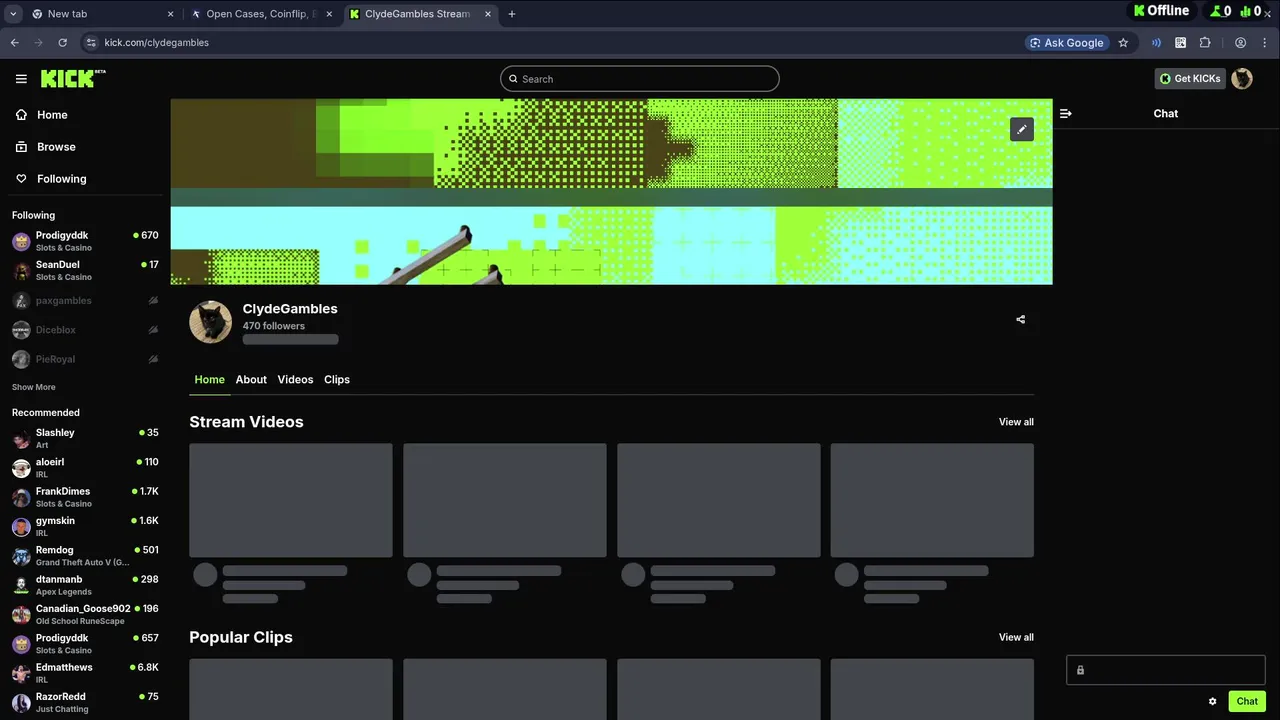Click the browser back arrow
The height and width of the screenshot is (720, 1280).
tap(15, 43)
